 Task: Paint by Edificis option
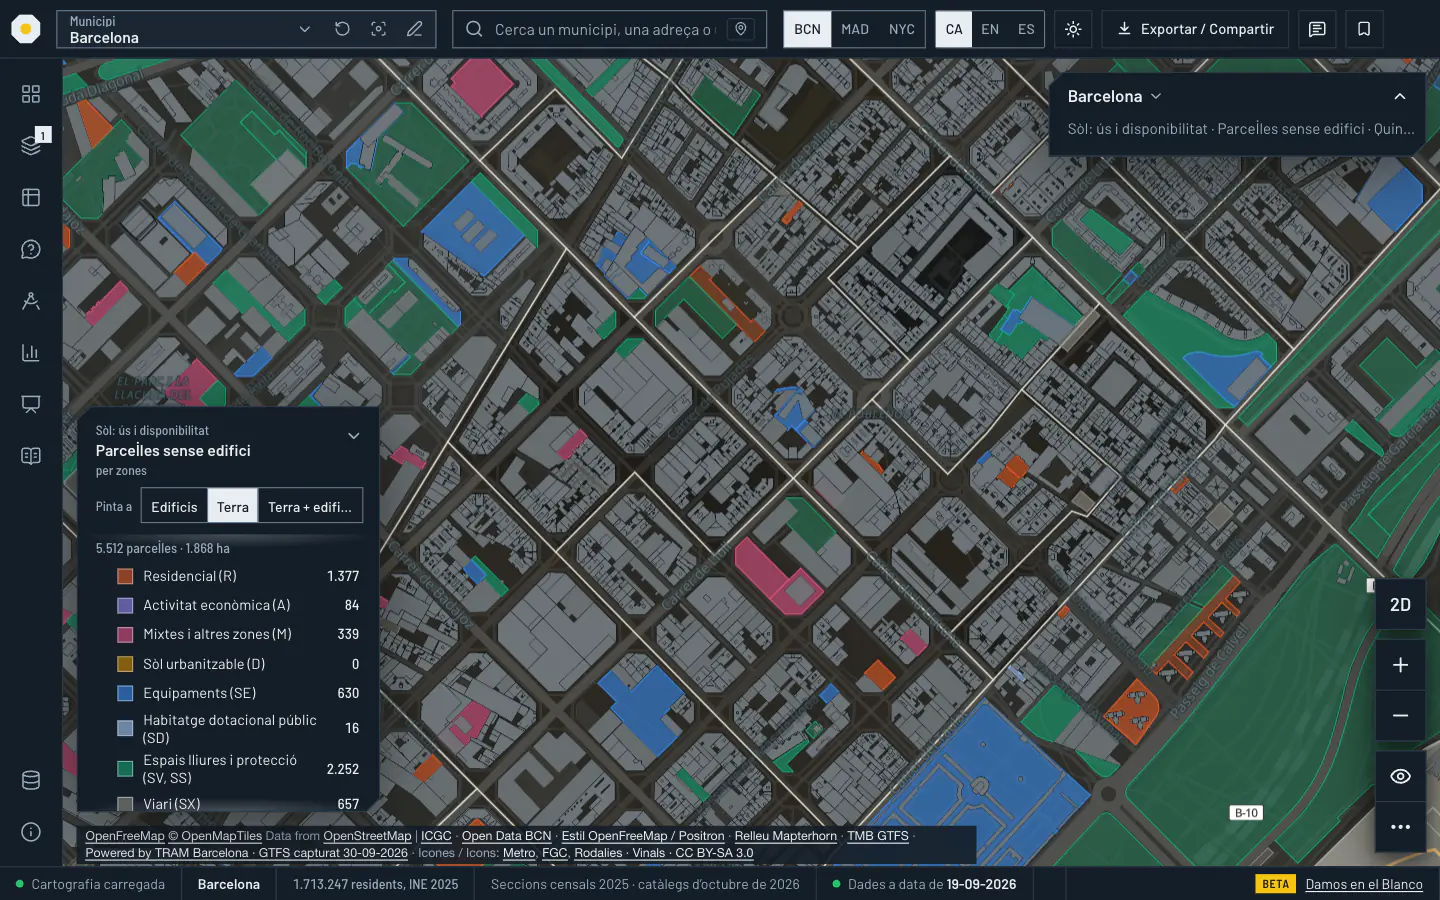(174, 506)
